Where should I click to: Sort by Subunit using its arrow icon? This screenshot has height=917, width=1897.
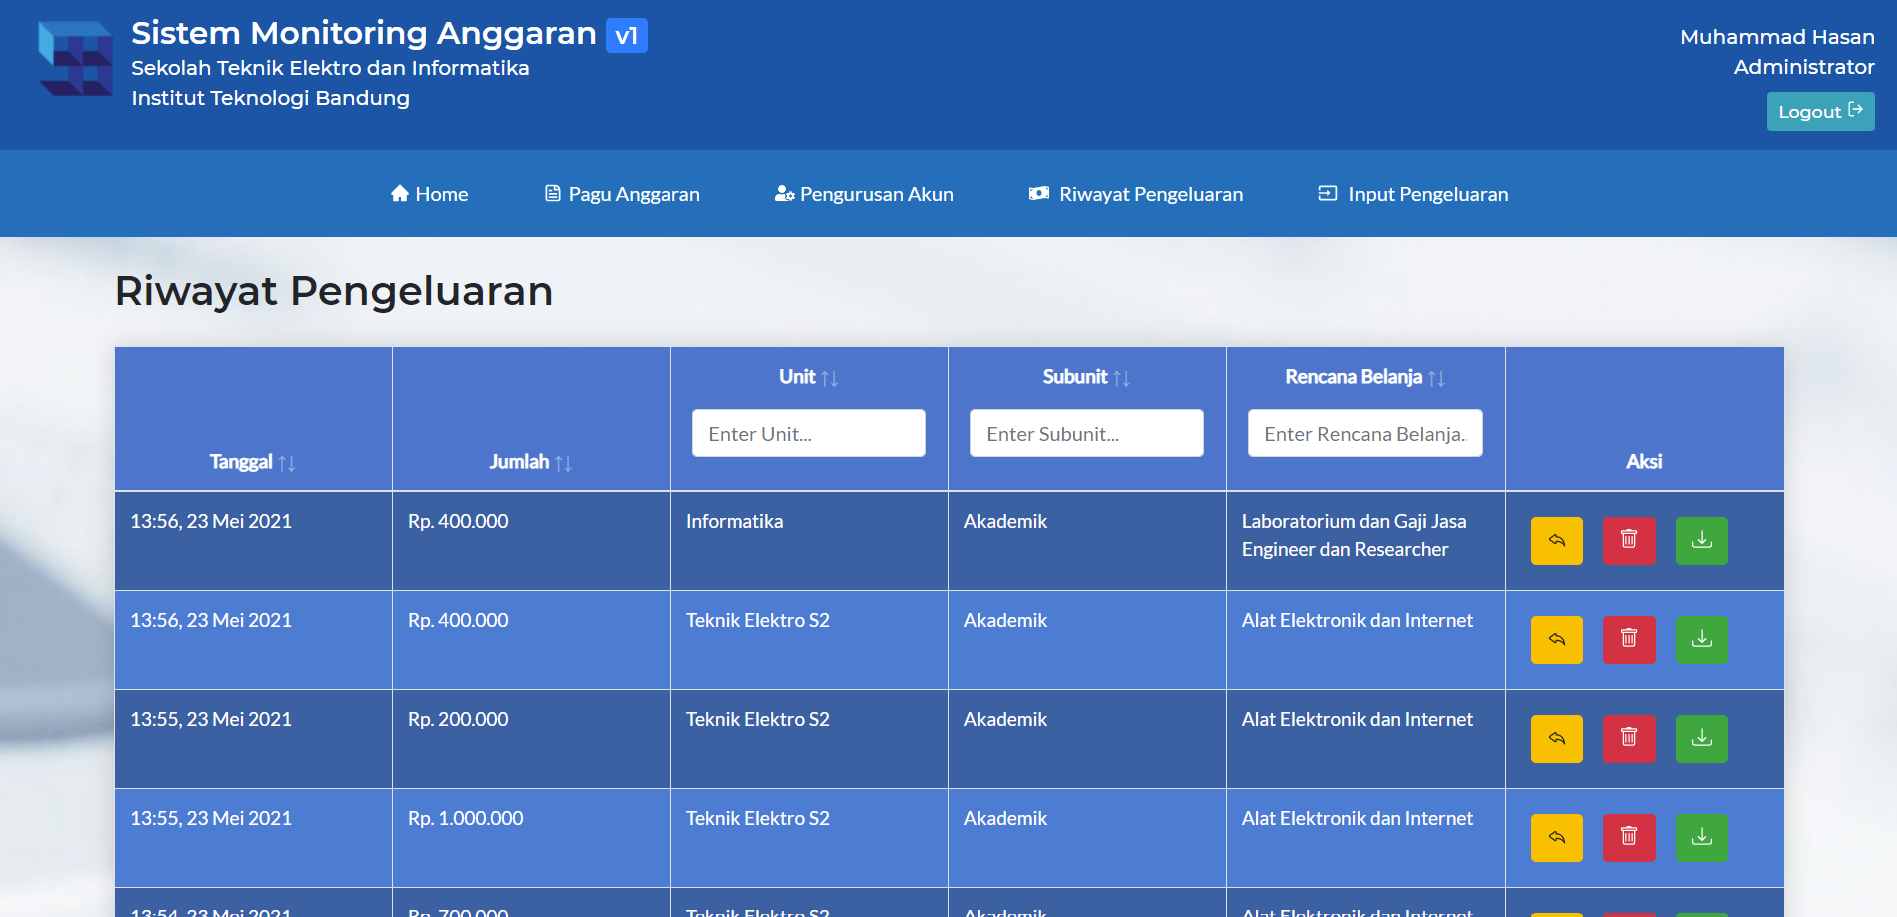pyautogui.click(x=1122, y=378)
